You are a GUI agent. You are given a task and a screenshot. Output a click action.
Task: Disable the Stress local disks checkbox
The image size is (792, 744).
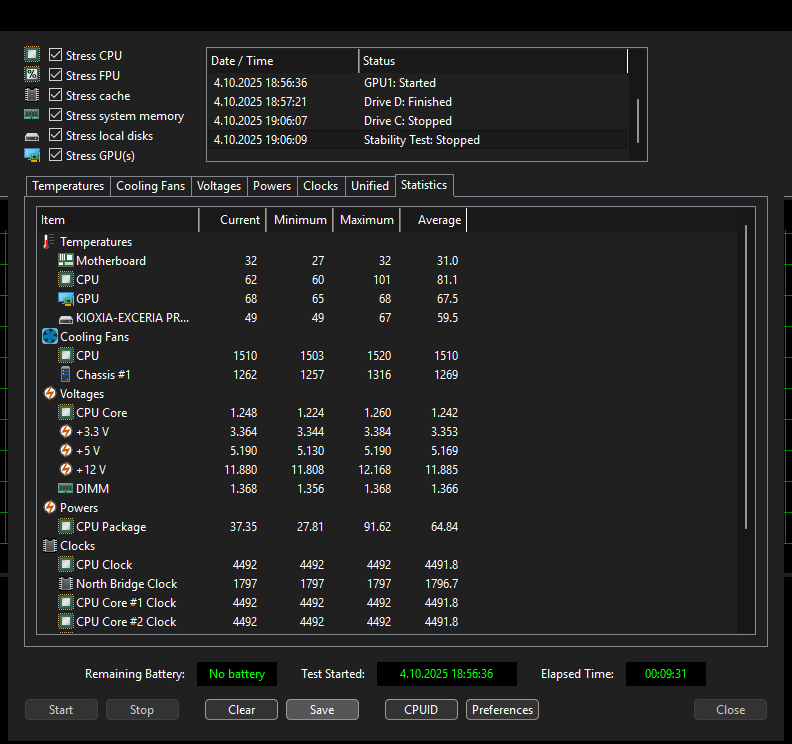[56, 135]
